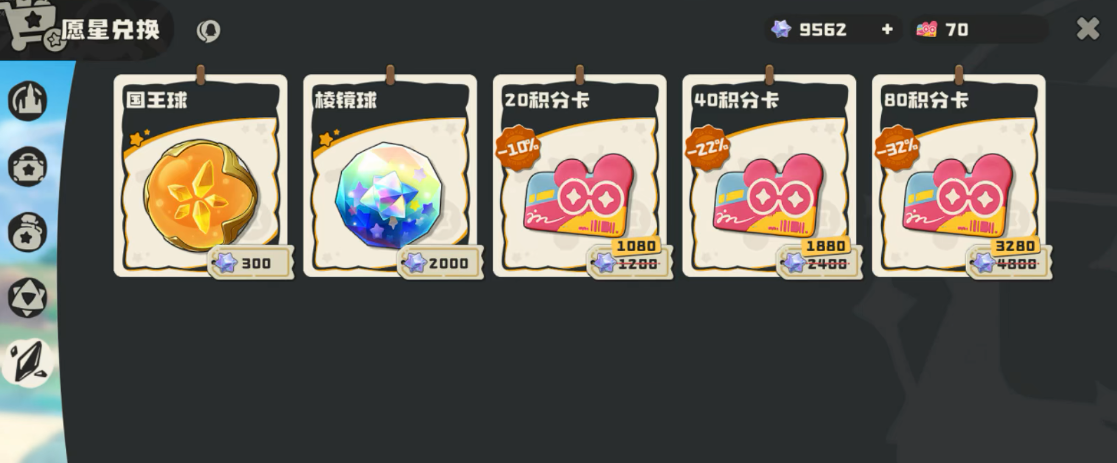1117x463 pixels.
Task: Select the triangle gem sidebar category
Action: click(x=28, y=297)
